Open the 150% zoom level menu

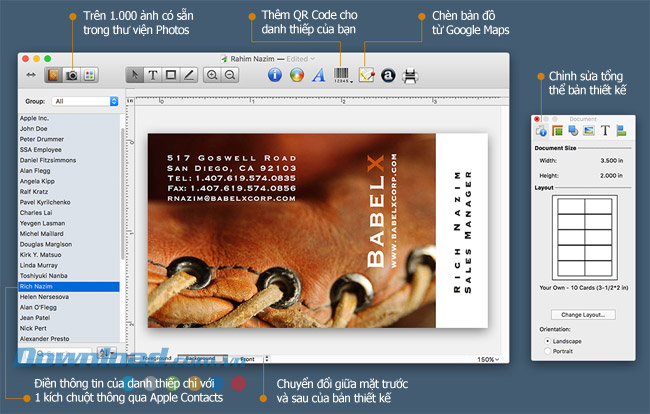(x=488, y=359)
